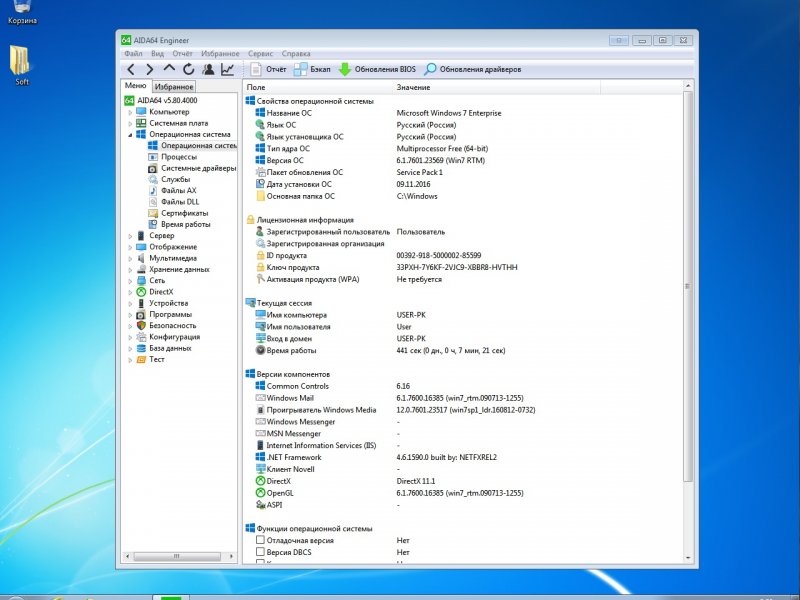The height and width of the screenshot is (600, 800).
Task: Select the Устройства icon in the tree
Action: tap(141, 303)
